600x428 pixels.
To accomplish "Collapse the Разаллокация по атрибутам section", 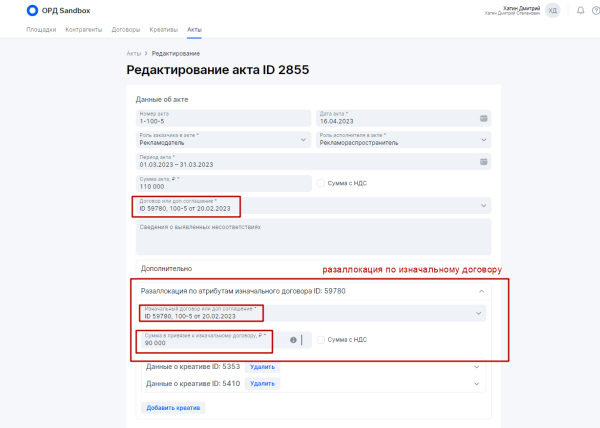I will click(x=479, y=291).
